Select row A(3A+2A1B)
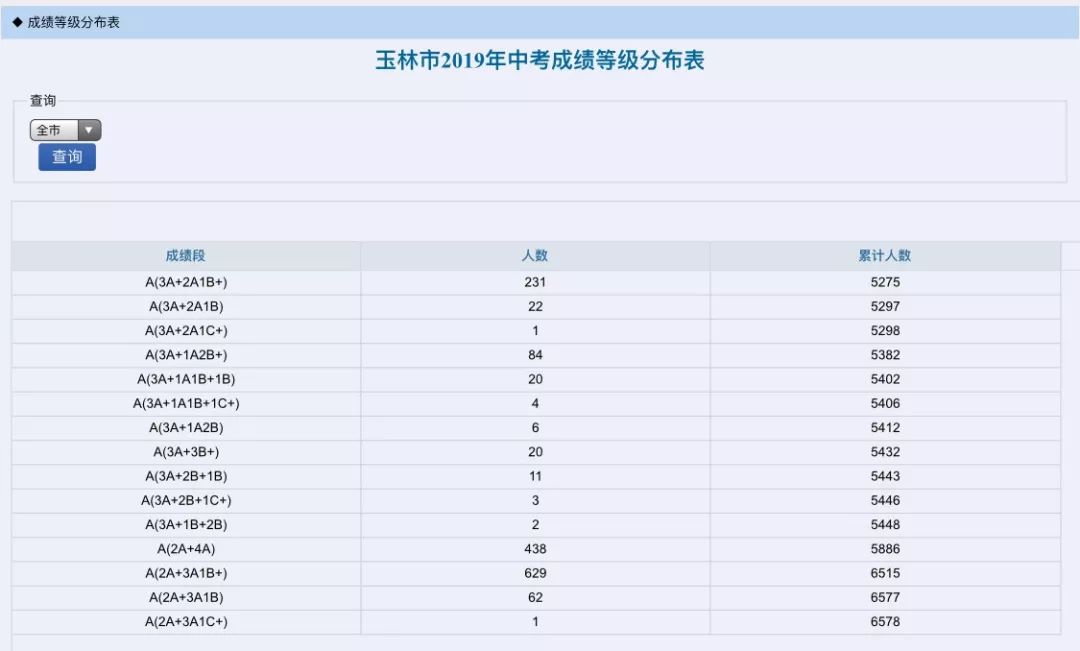This screenshot has height=651, width=1080. [536, 307]
